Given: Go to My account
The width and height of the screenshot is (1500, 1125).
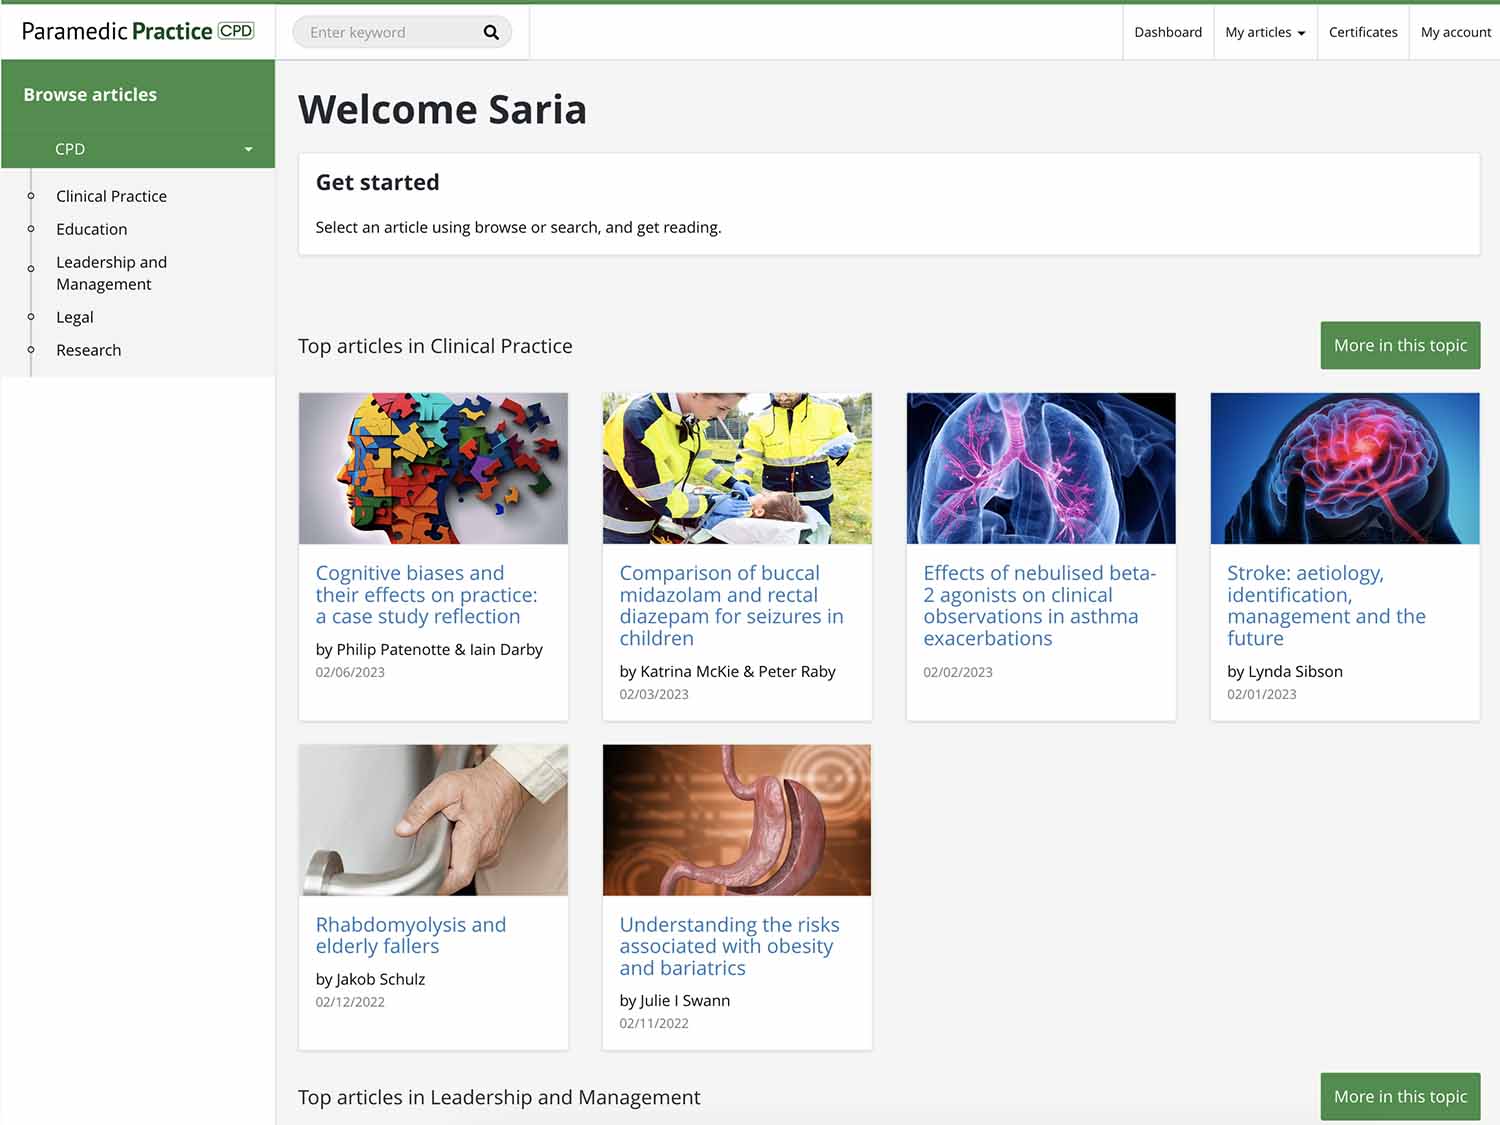Looking at the screenshot, I should (x=1455, y=31).
